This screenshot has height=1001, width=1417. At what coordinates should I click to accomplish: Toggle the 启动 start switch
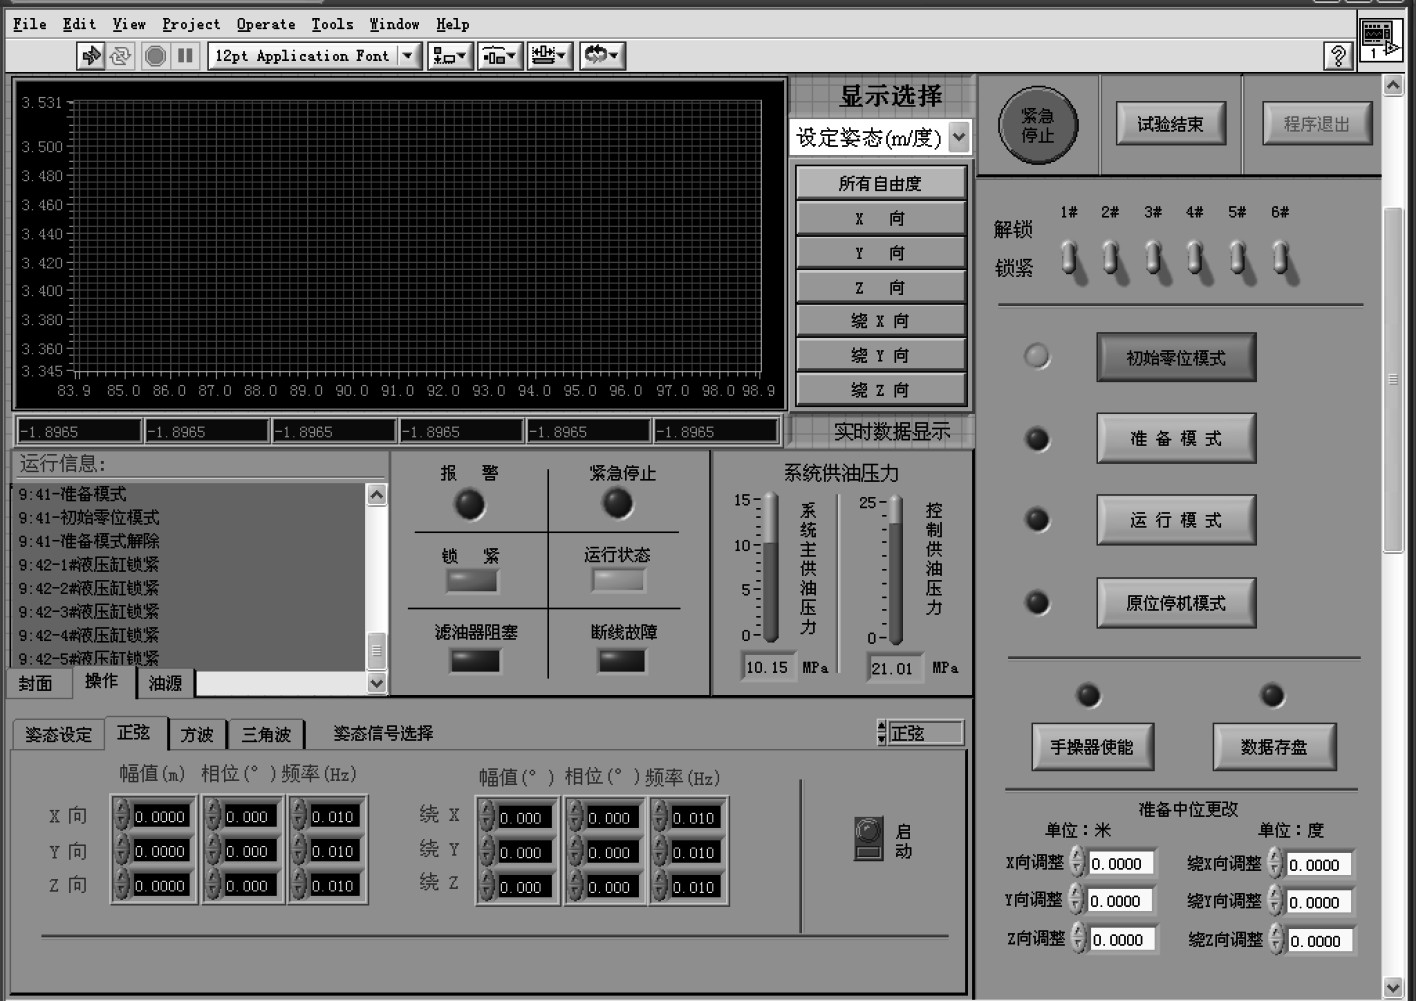coord(868,838)
